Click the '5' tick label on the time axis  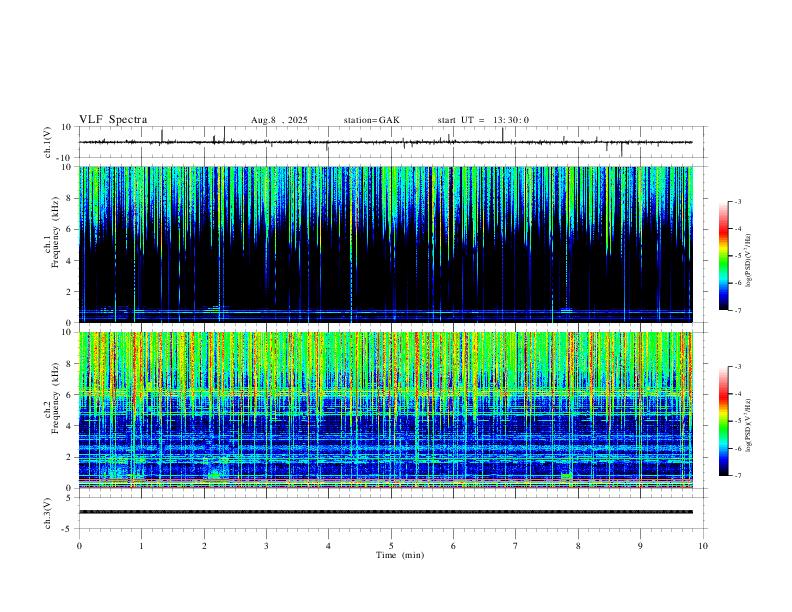coord(391,546)
